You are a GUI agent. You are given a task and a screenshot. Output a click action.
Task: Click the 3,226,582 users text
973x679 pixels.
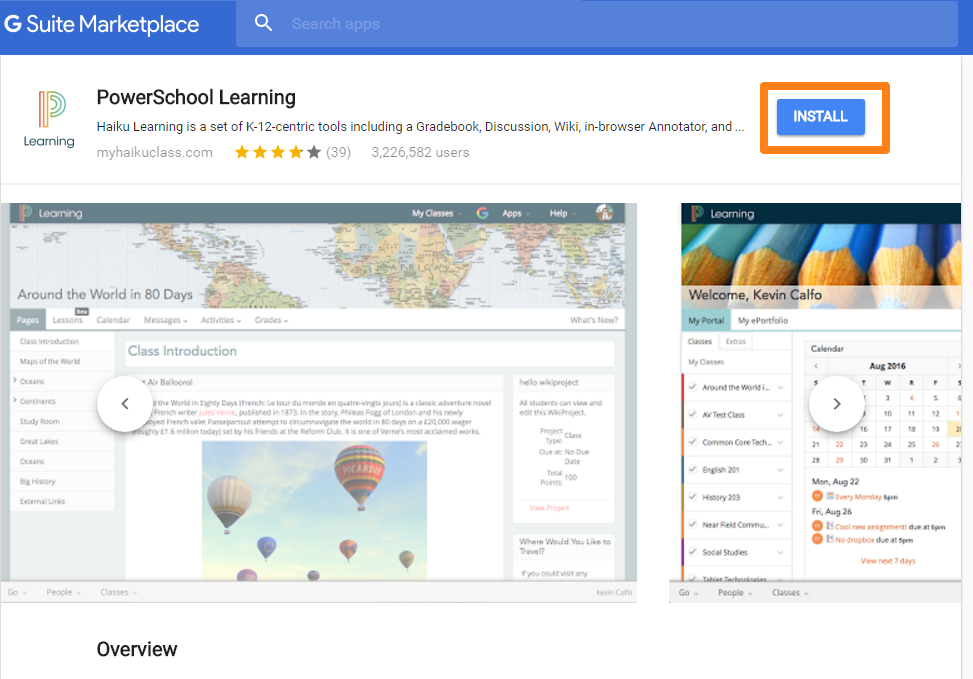420,152
